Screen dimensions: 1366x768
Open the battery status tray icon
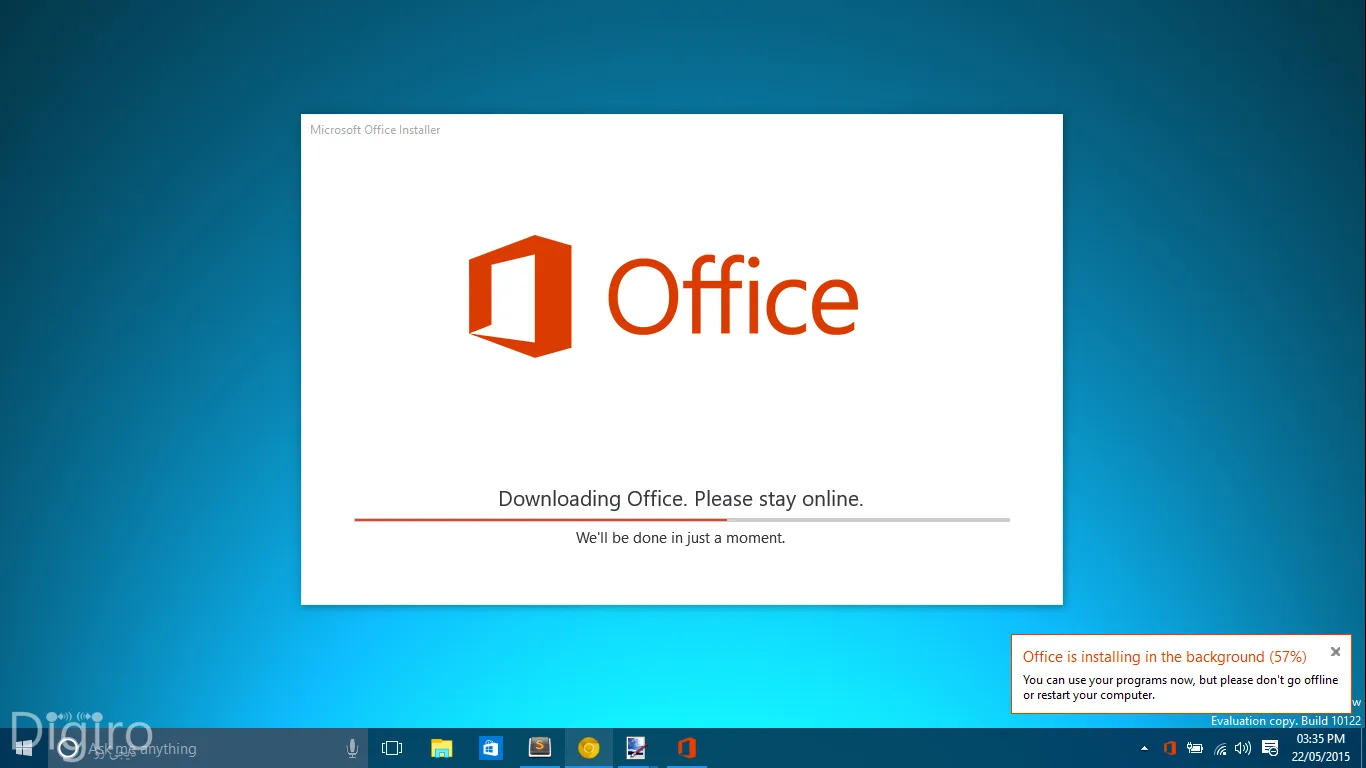coord(1195,748)
